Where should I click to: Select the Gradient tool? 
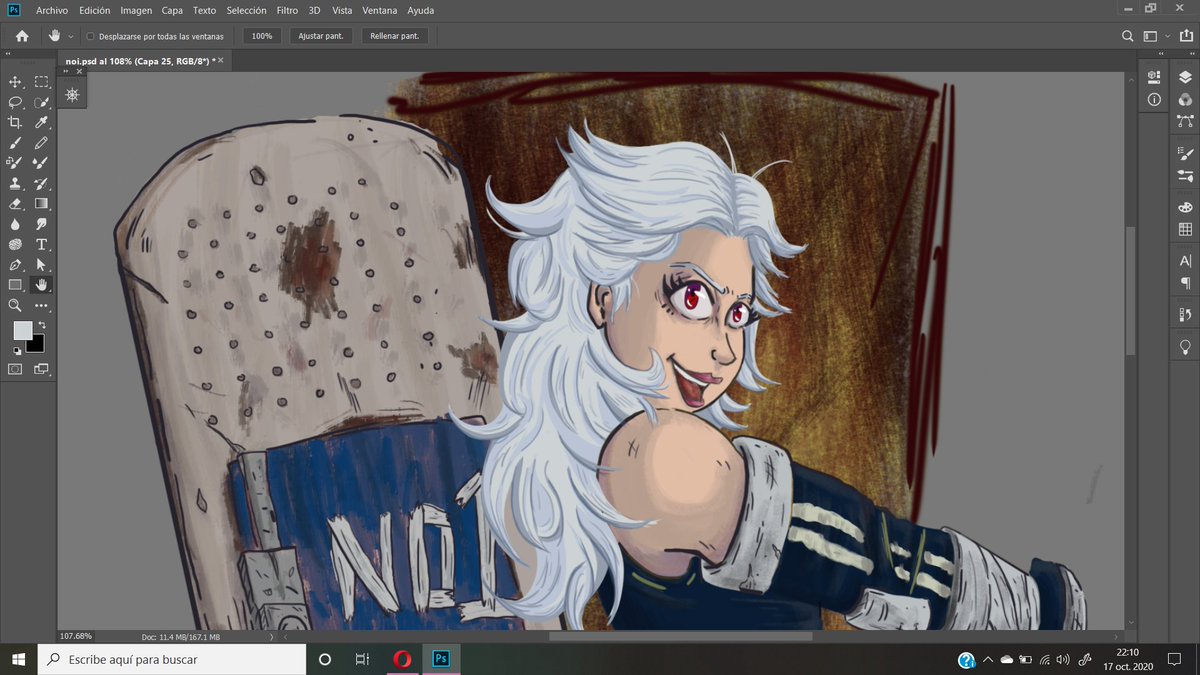click(41, 203)
